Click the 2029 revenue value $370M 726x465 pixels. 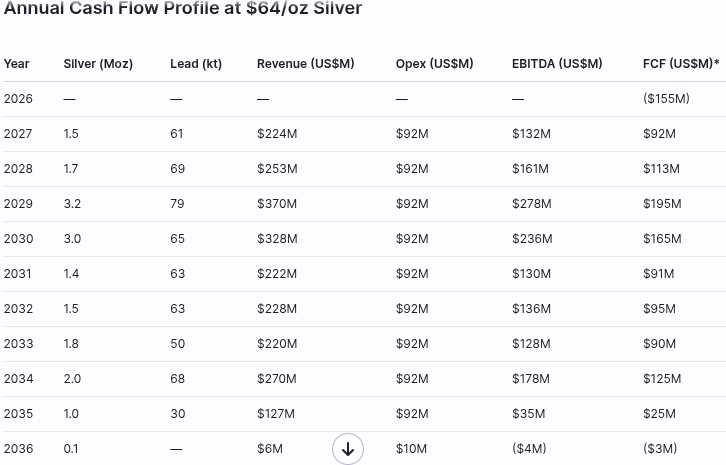point(277,204)
